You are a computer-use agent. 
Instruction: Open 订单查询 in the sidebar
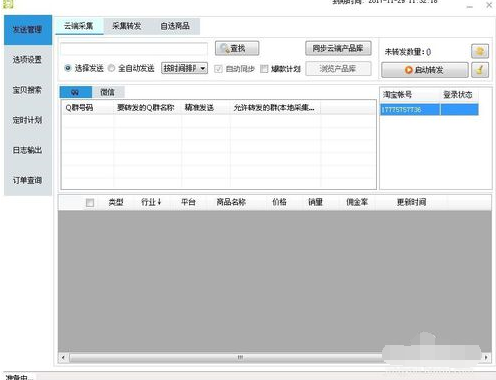coord(28,180)
